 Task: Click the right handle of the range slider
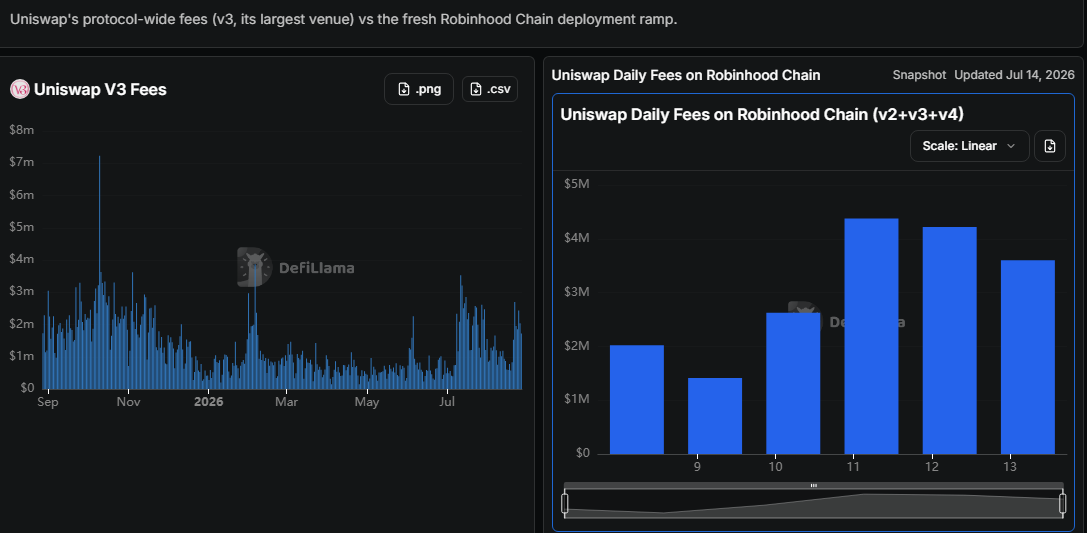[x=1063, y=504]
